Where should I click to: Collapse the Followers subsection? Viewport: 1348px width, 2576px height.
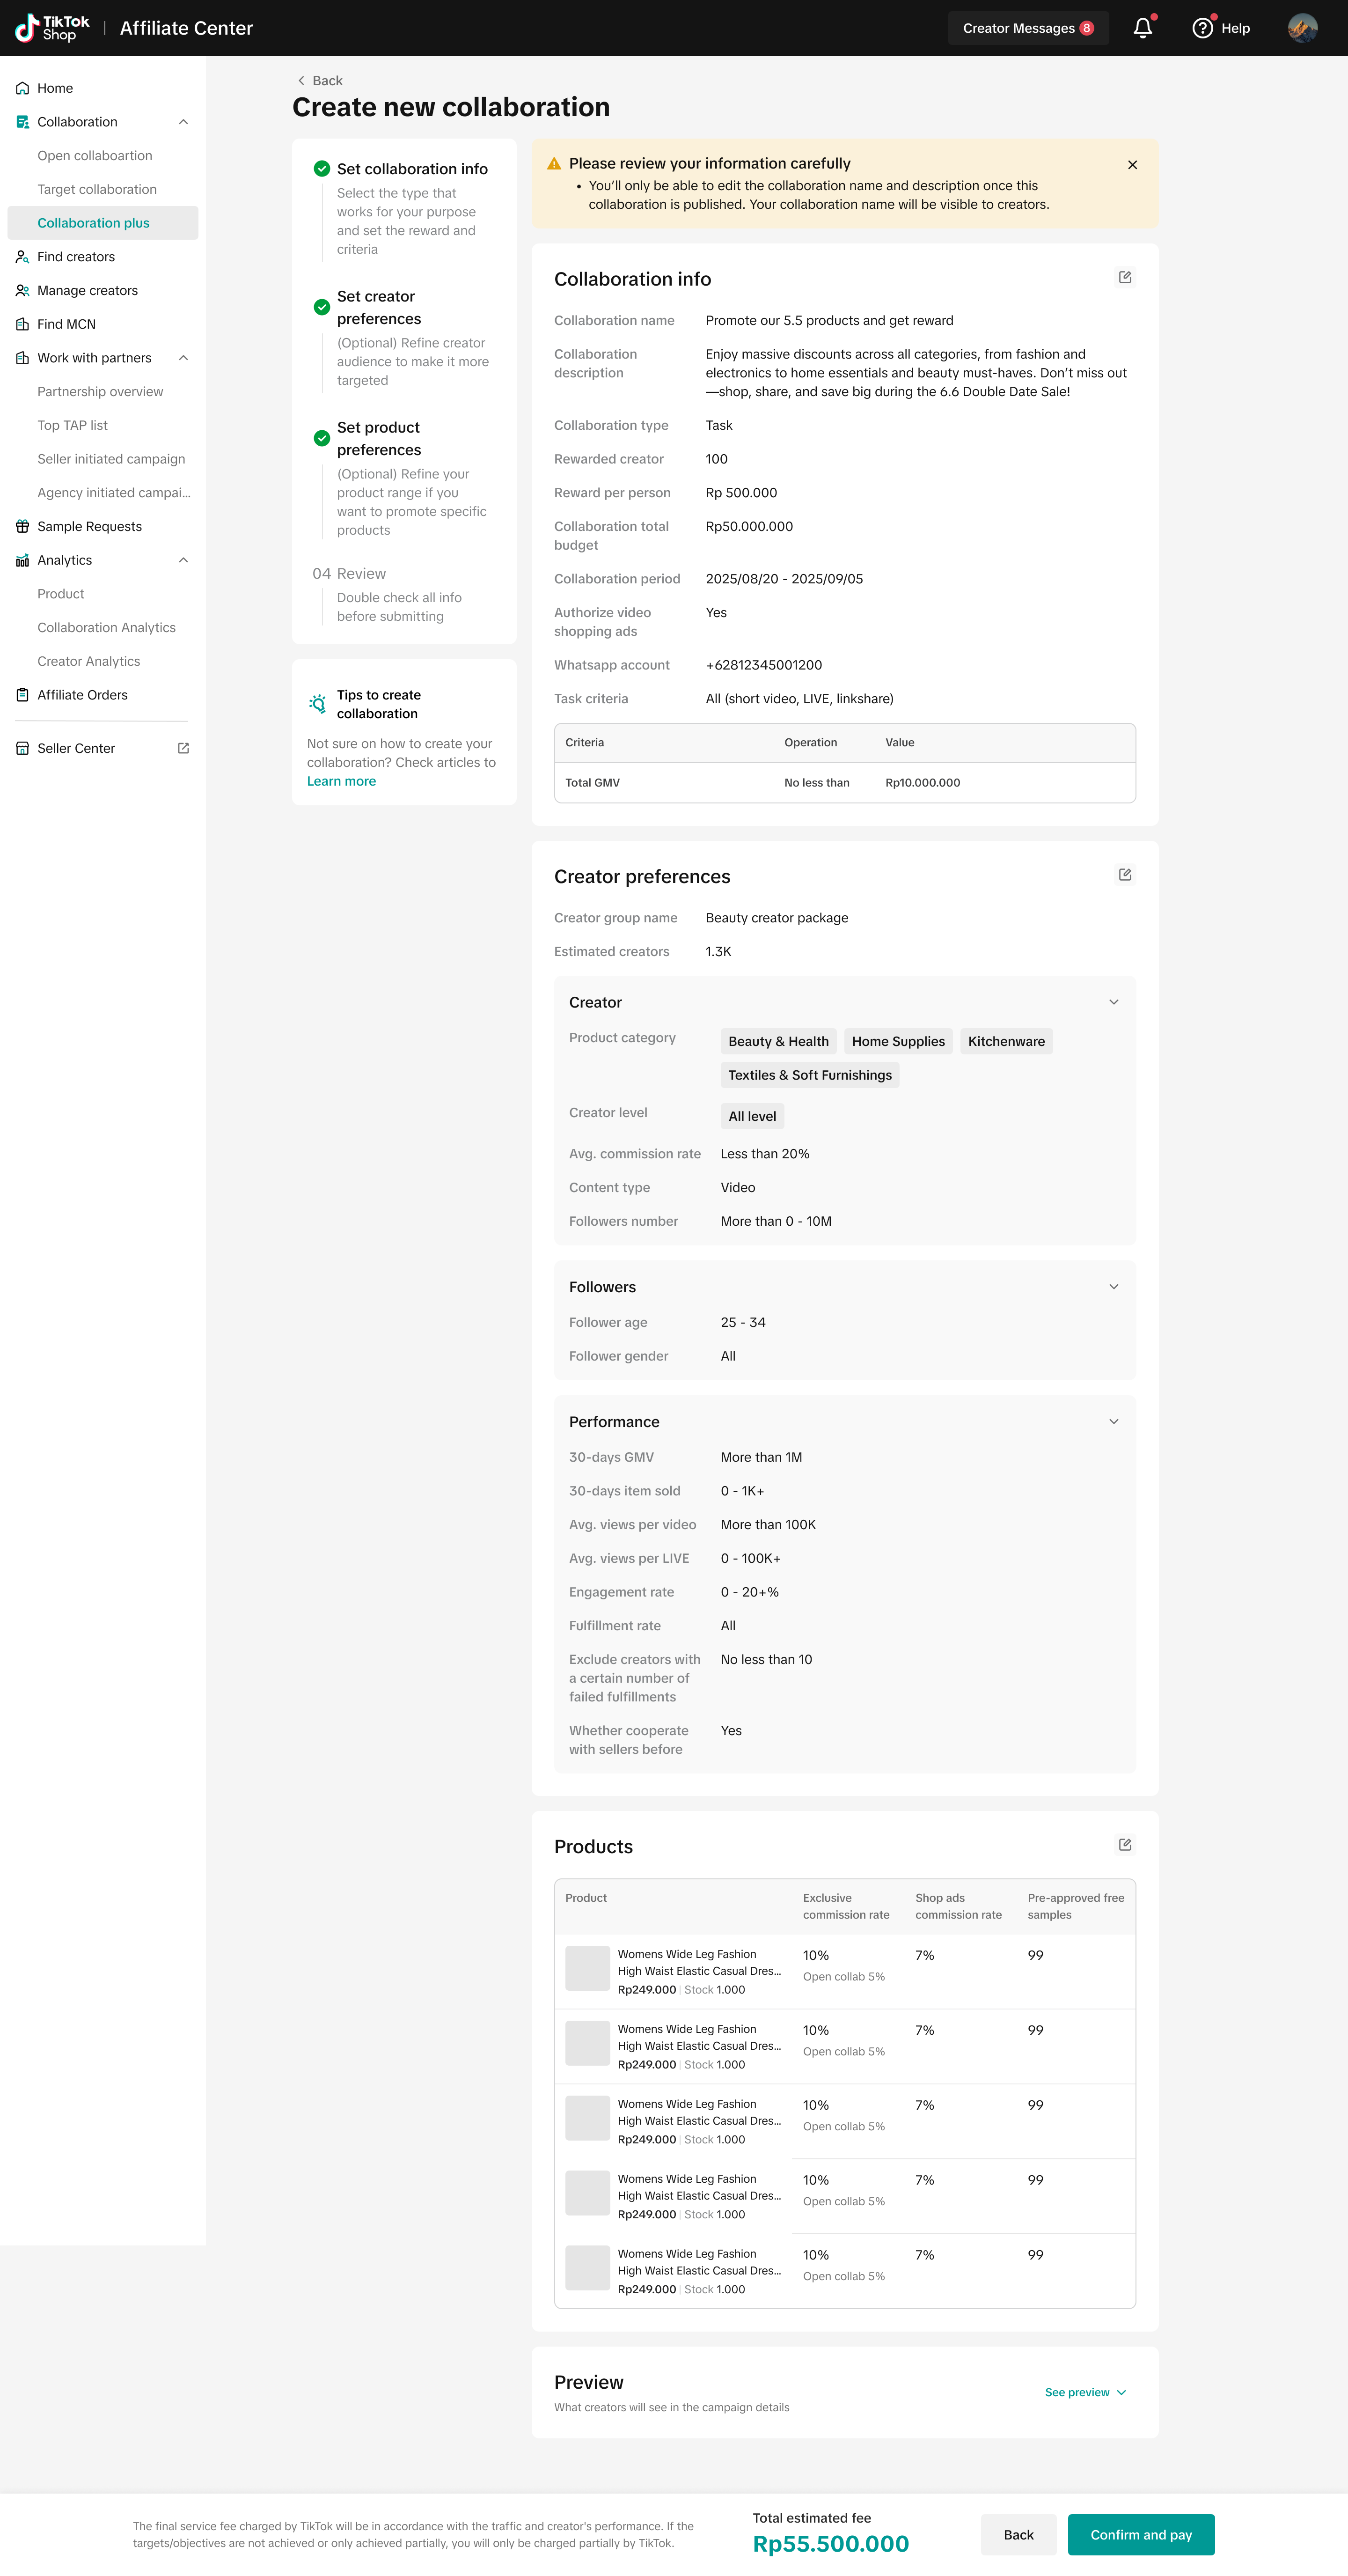point(1113,1287)
